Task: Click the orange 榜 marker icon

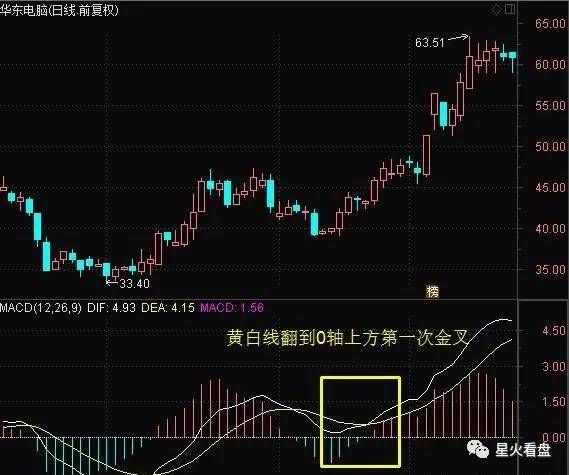Action: point(432,292)
